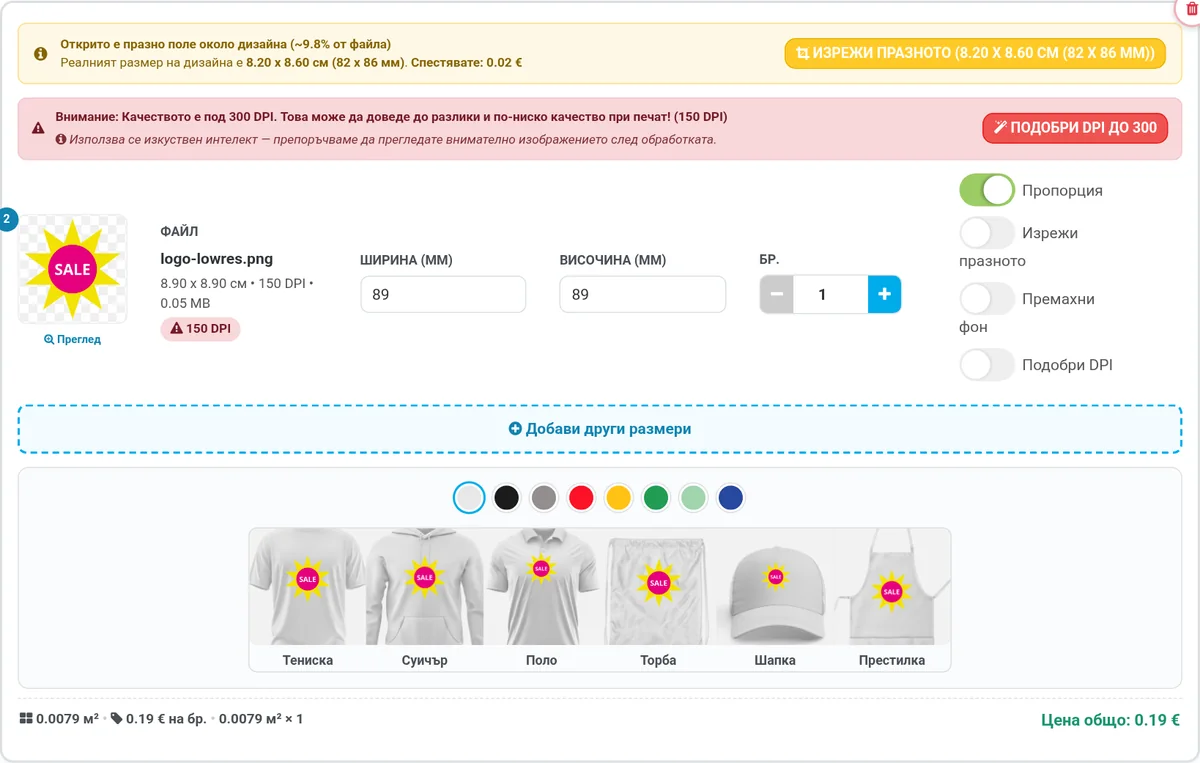Enable the Изрежи празното toggle
Screen dimensions: 1200x763
click(987, 233)
